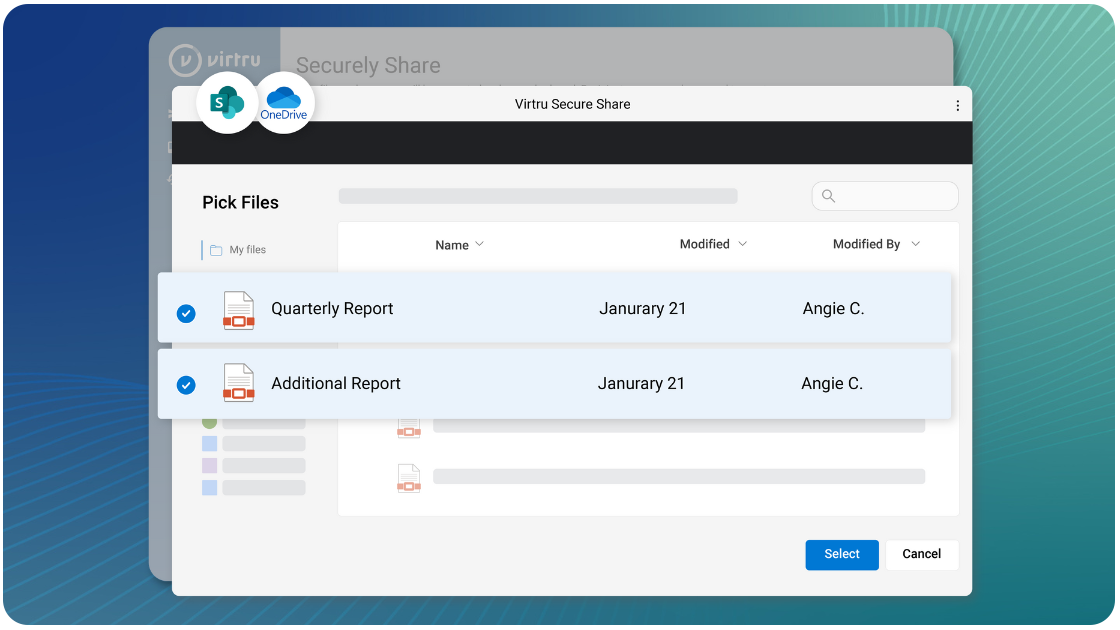Click Additional Report's document icon
Screen dimensions: 1120x630
[x=238, y=383]
